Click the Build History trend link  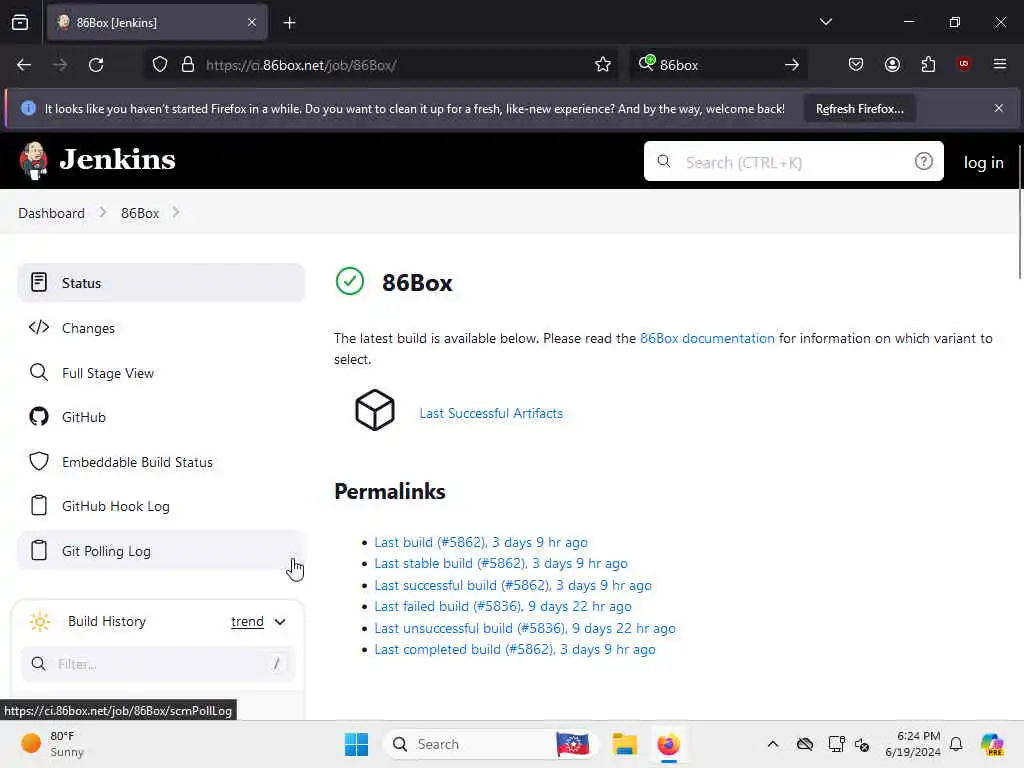click(x=247, y=621)
